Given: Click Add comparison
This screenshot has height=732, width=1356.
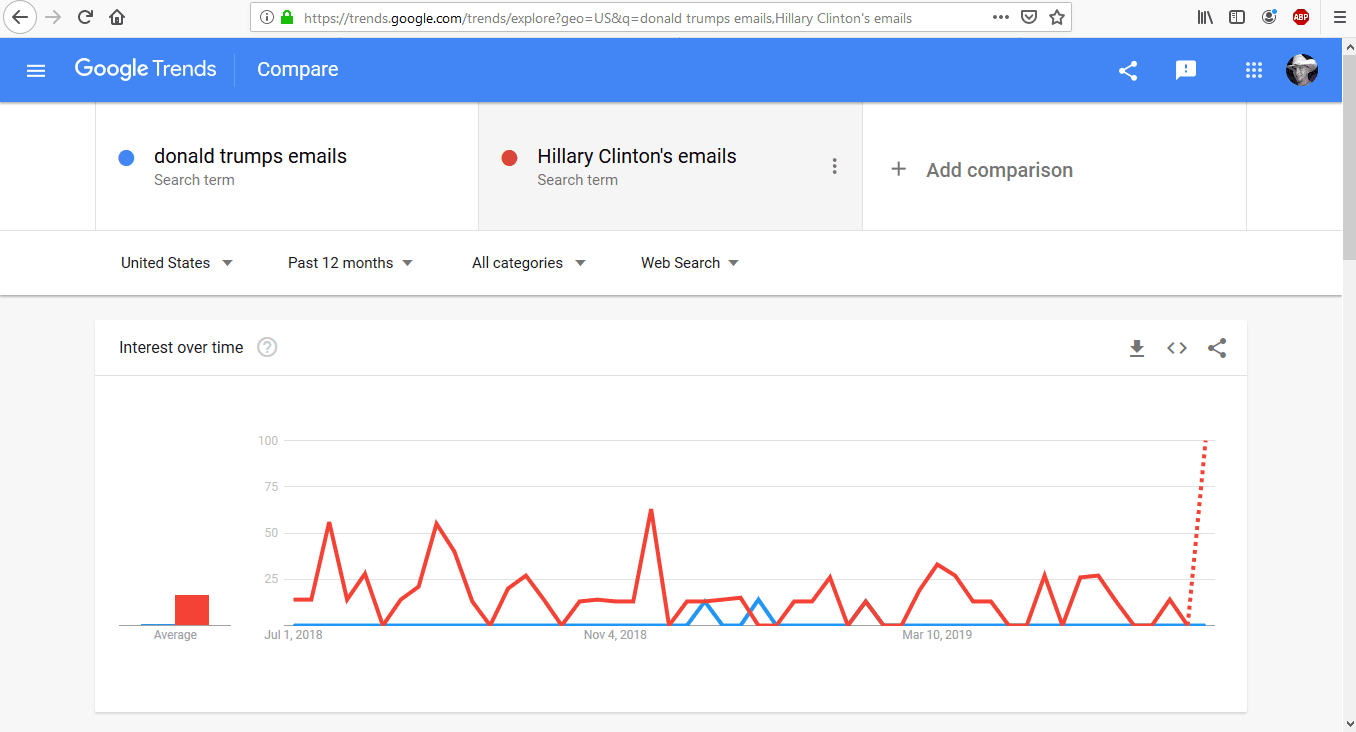Looking at the screenshot, I should (x=982, y=170).
